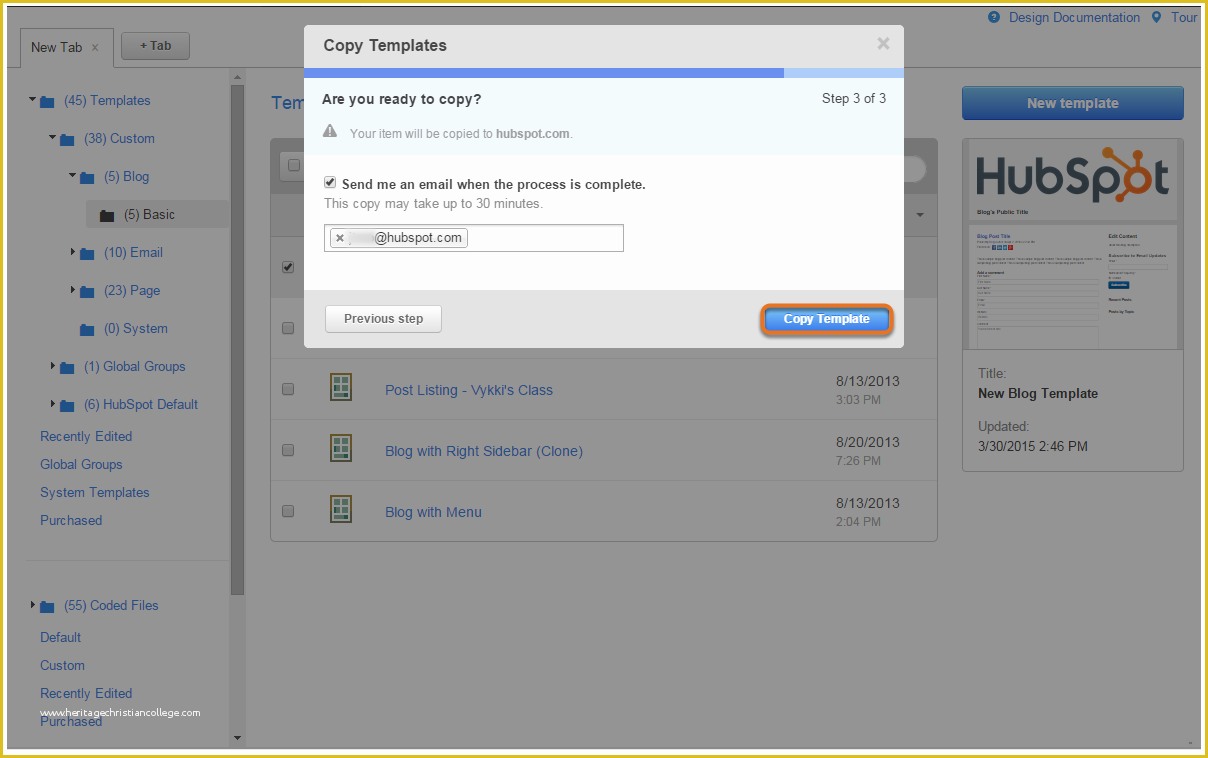Open Blog with Menu template

pos(433,512)
